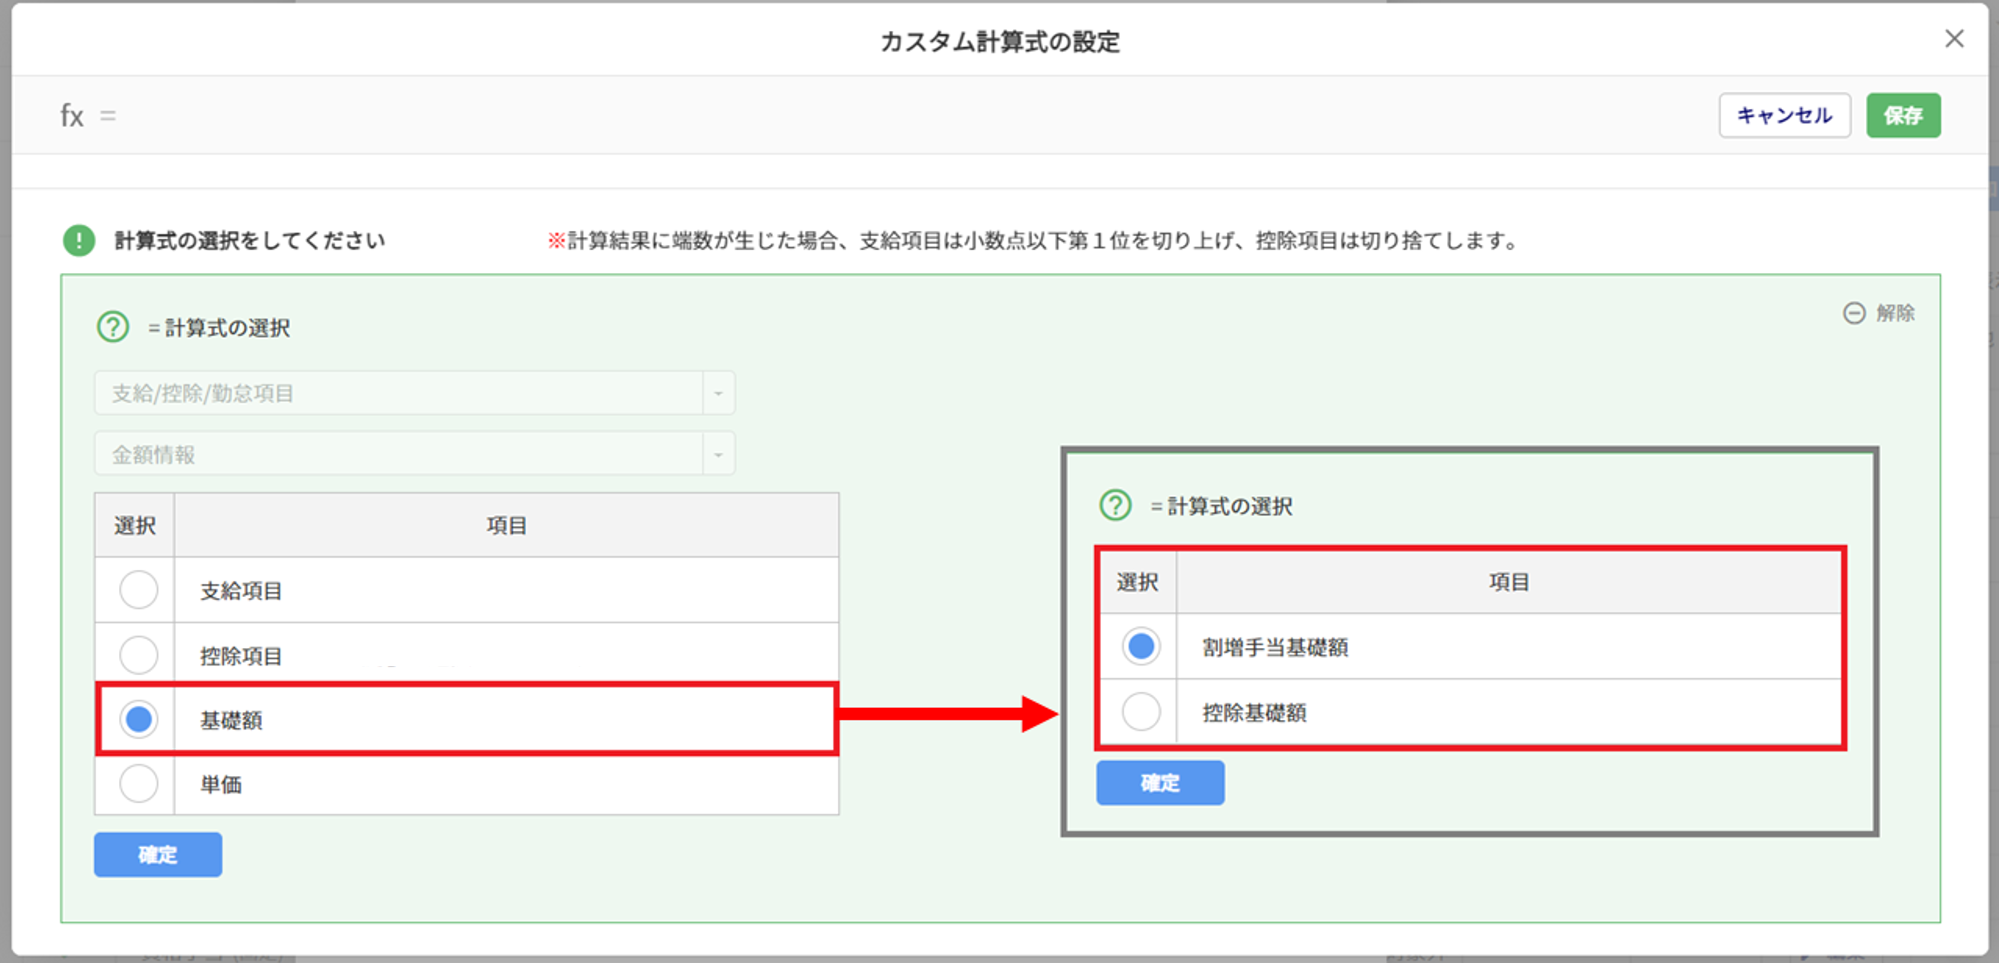This screenshot has height=963, width=1999.
Task: Click the 支給項目 row text
Action: click(x=241, y=591)
